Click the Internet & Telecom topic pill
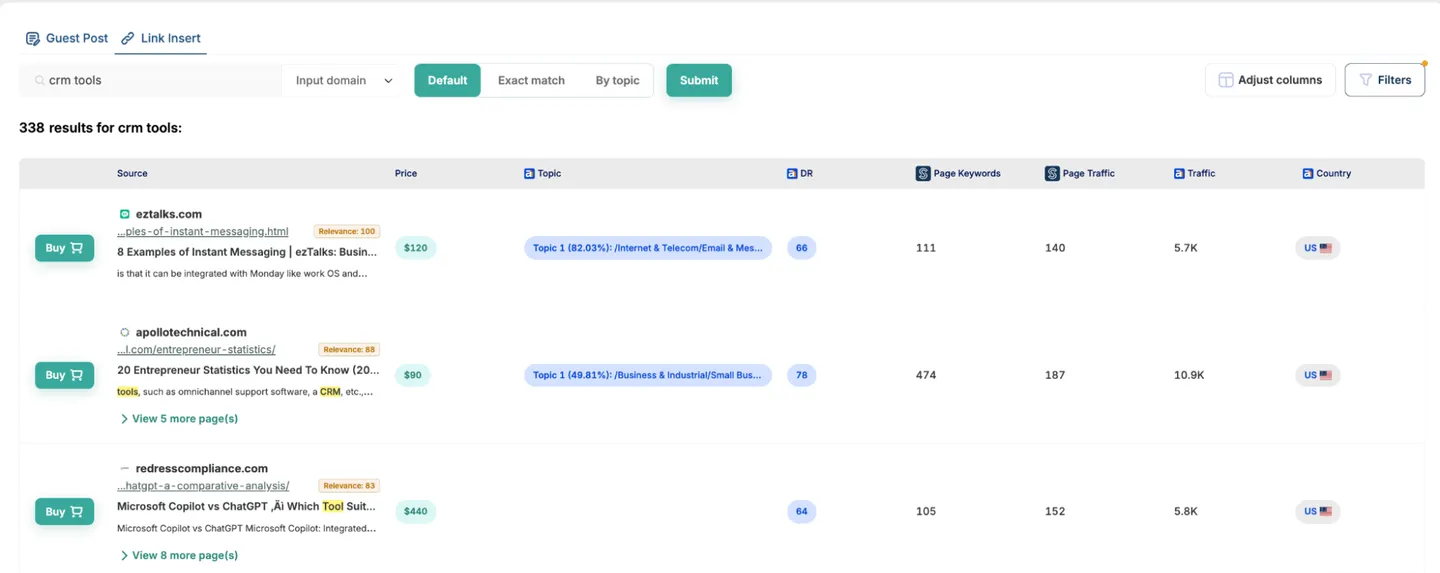 648,248
